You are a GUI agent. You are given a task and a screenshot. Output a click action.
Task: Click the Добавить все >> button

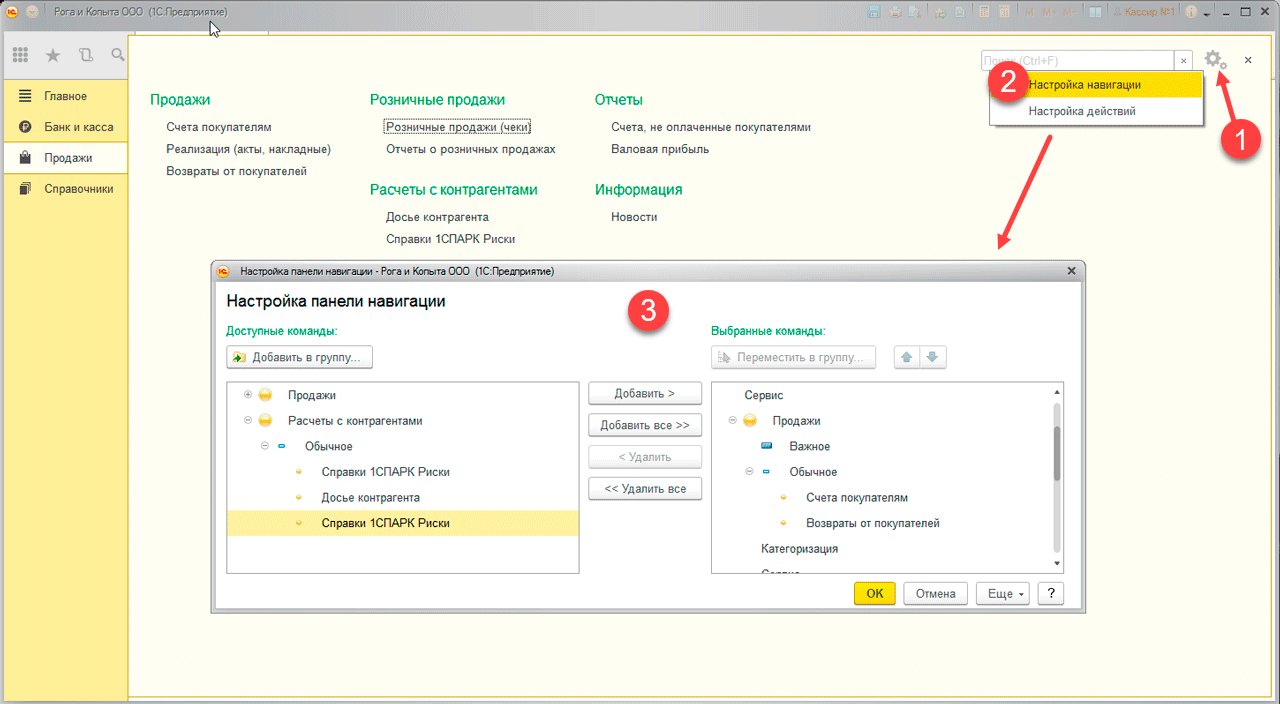645,425
